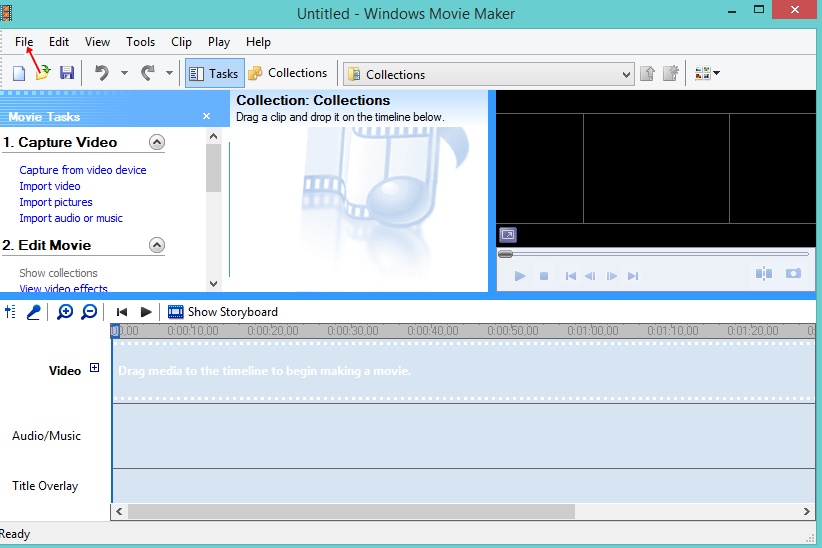822x548 pixels.
Task: Open the Edit menu
Action: coord(59,42)
